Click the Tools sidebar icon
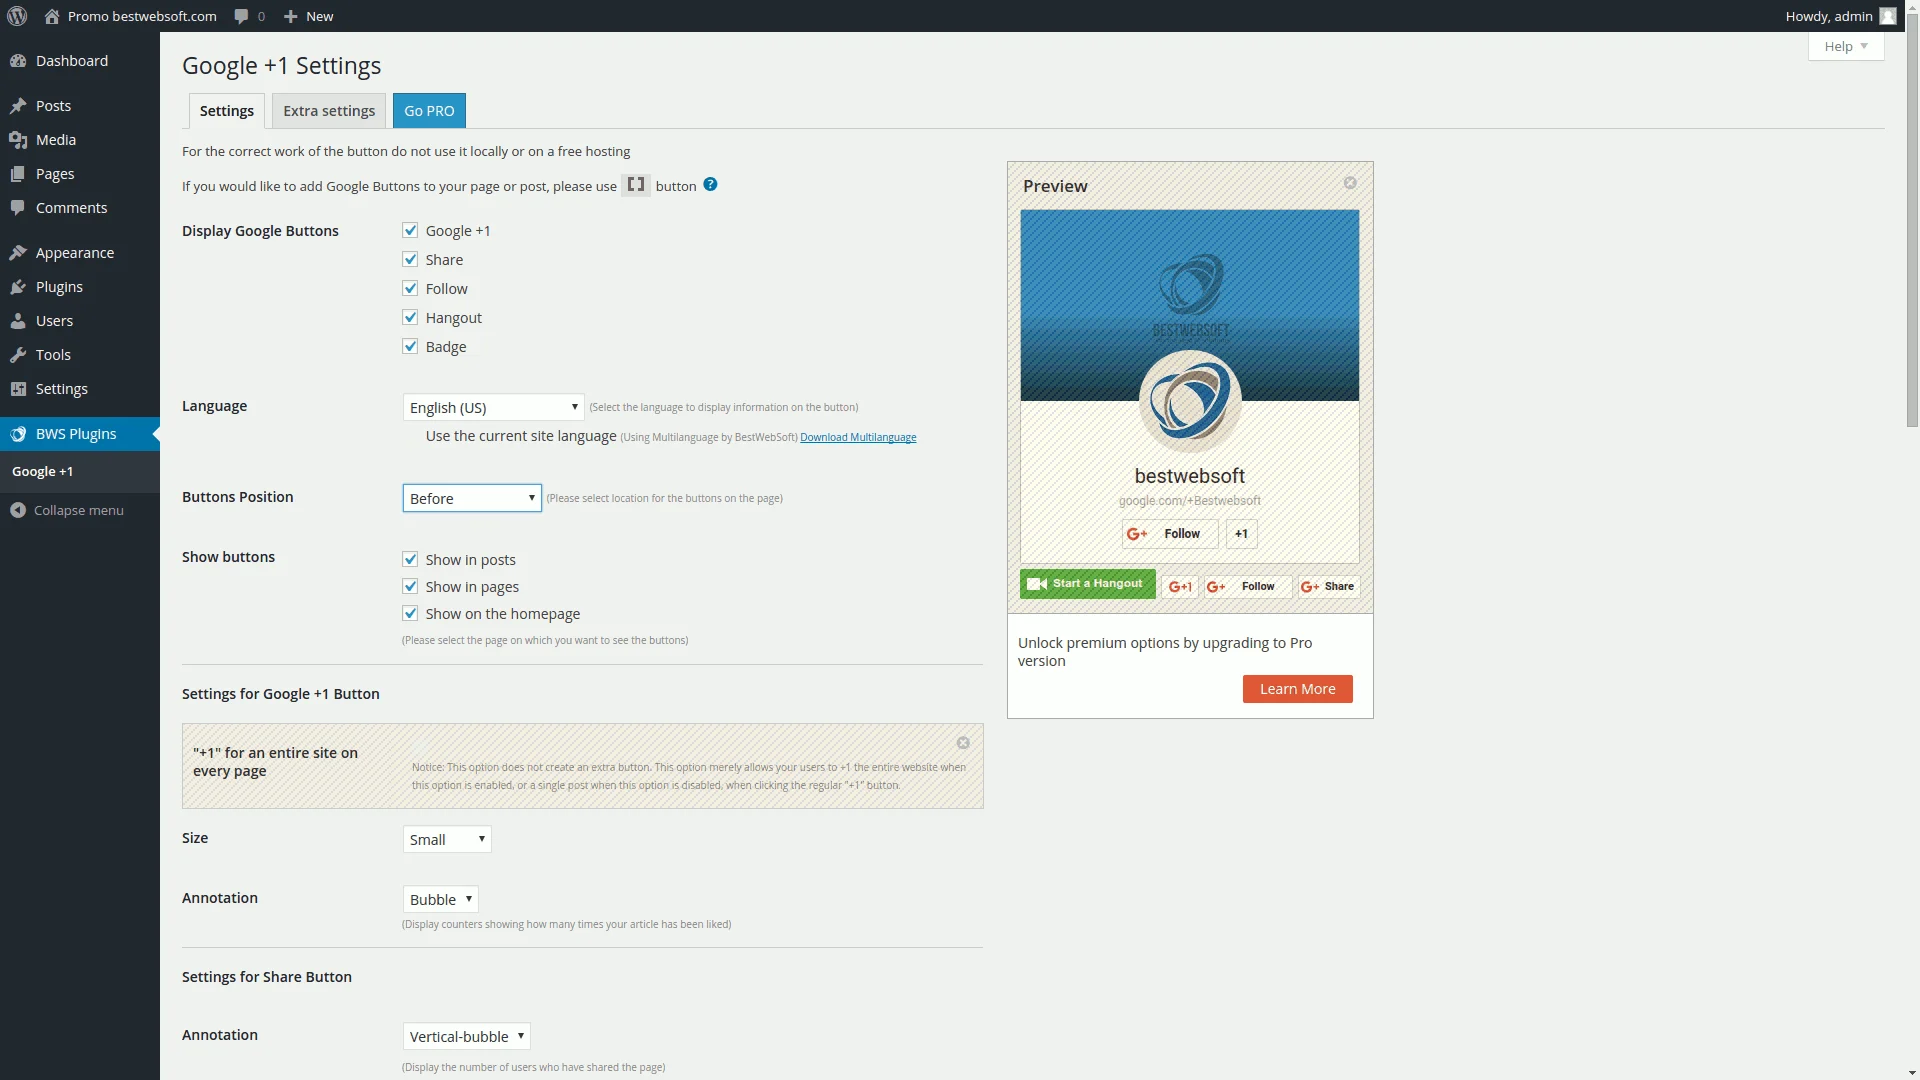This screenshot has height=1080, width=1920. [x=17, y=353]
